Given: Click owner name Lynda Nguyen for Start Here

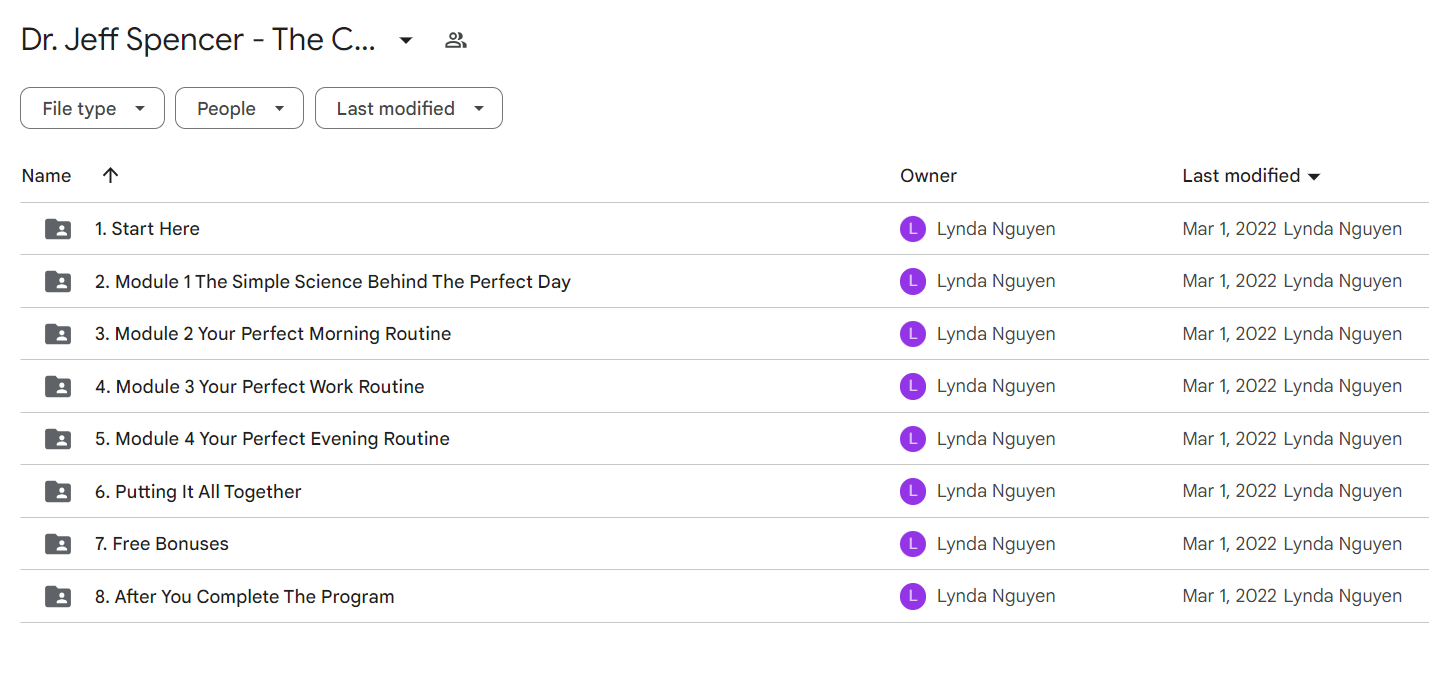Looking at the screenshot, I should pos(996,229).
